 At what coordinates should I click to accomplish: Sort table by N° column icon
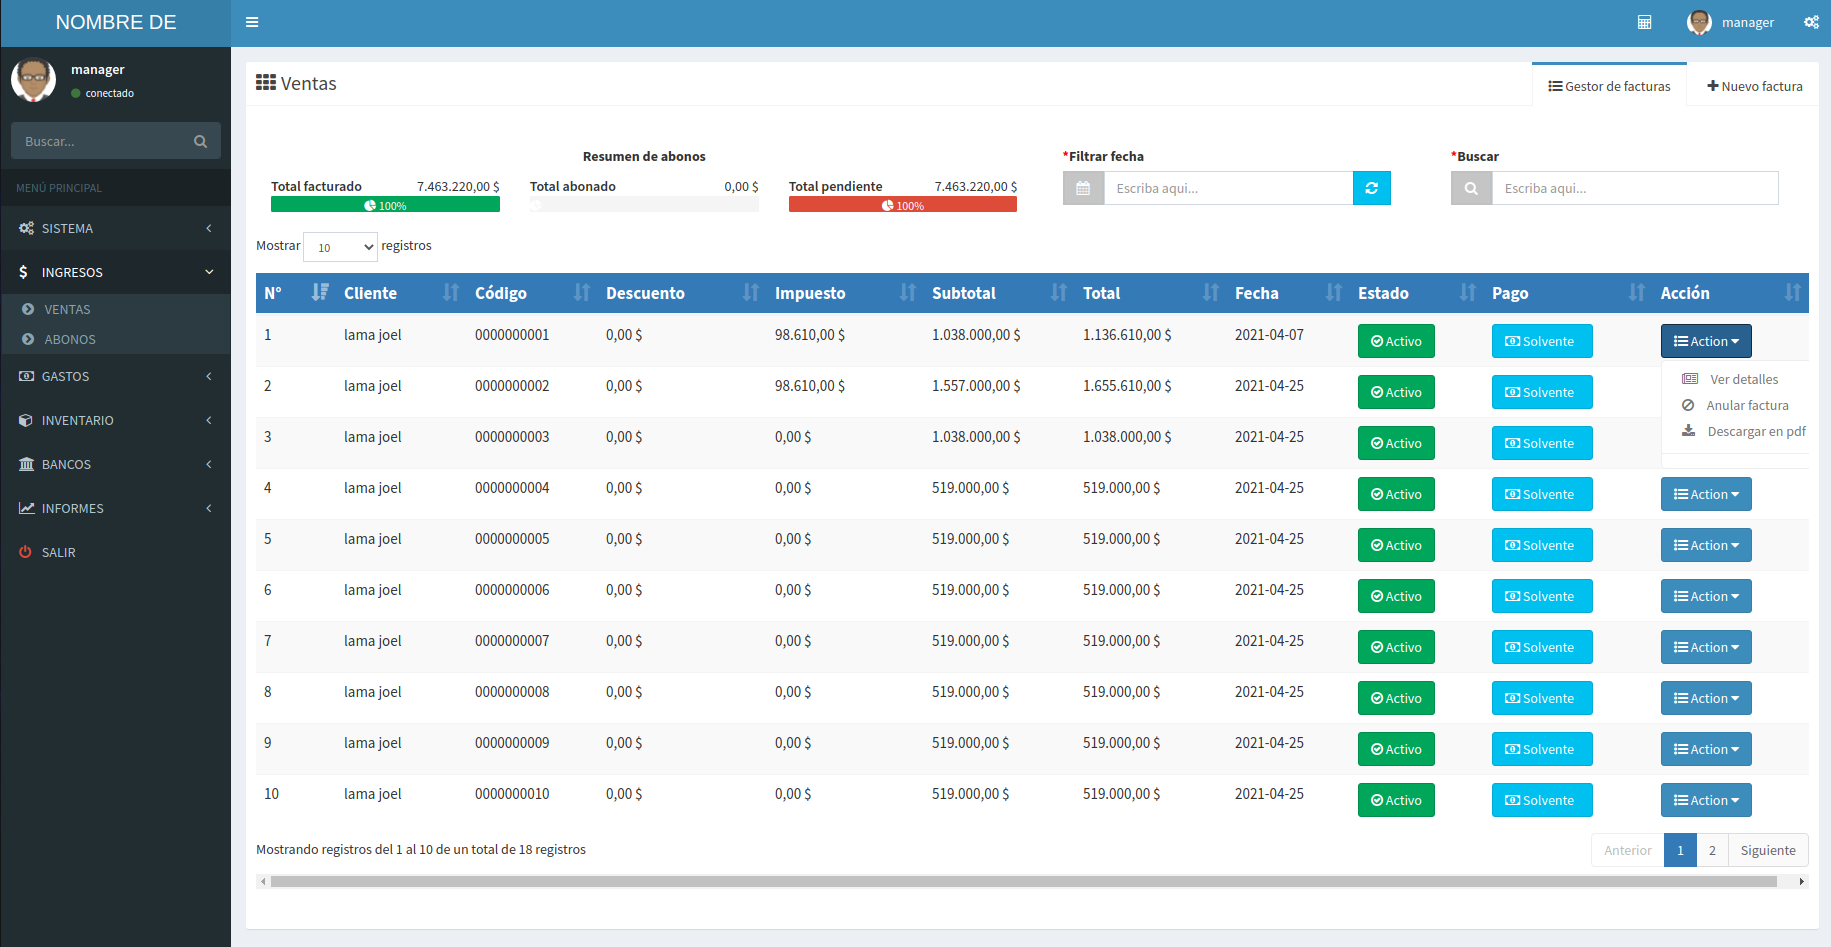pos(320,292)
